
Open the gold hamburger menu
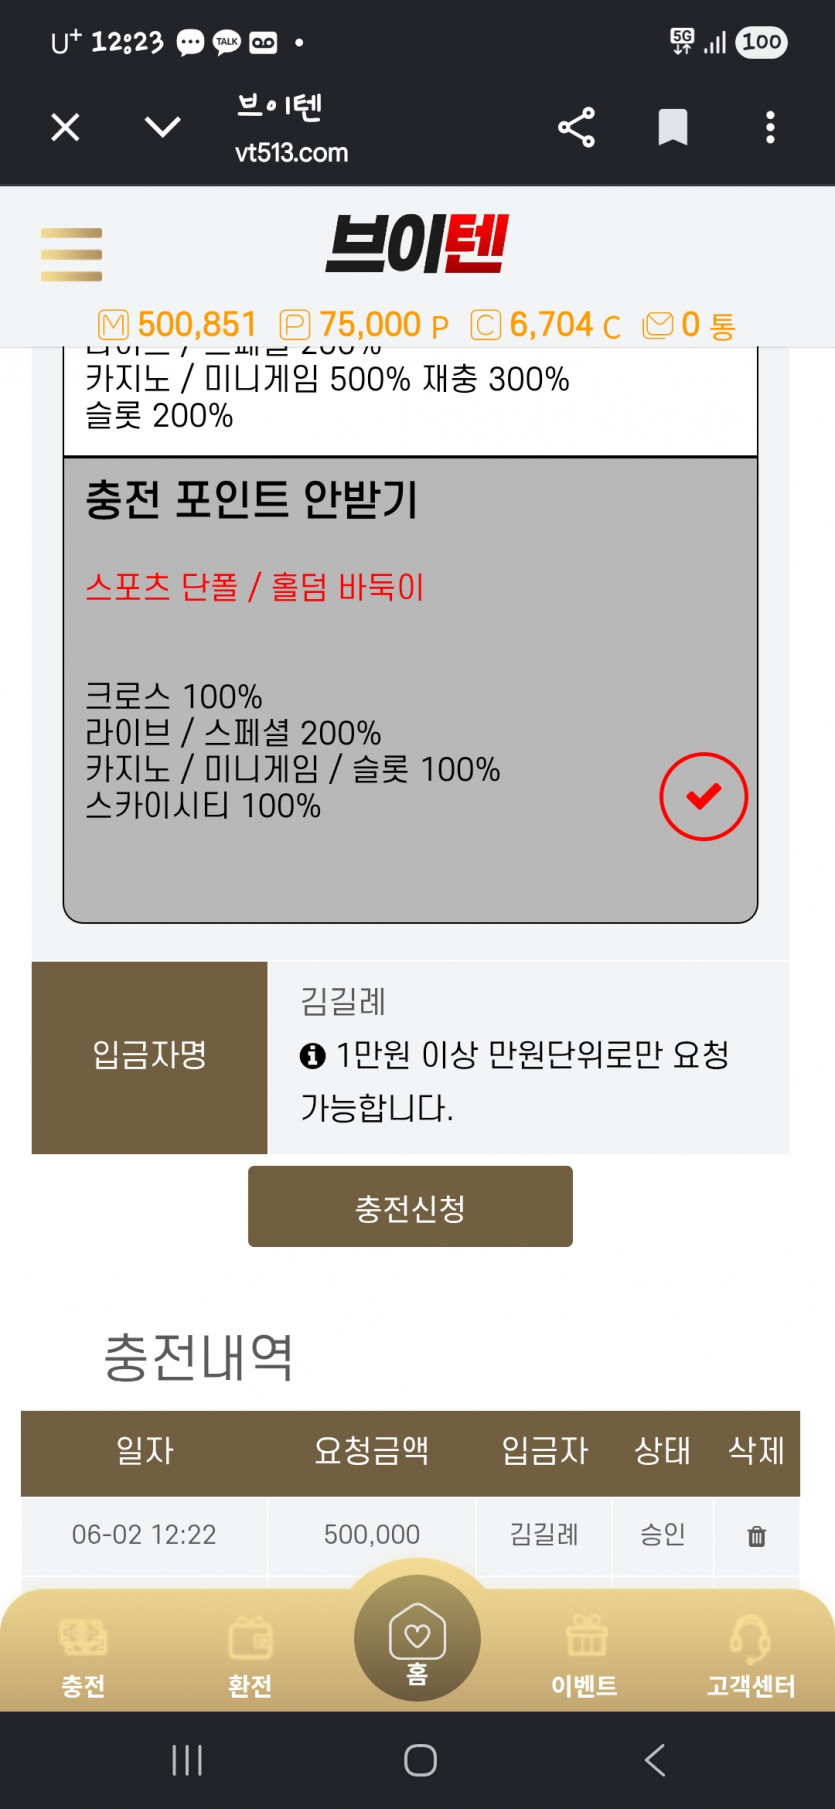click(71, 254)
